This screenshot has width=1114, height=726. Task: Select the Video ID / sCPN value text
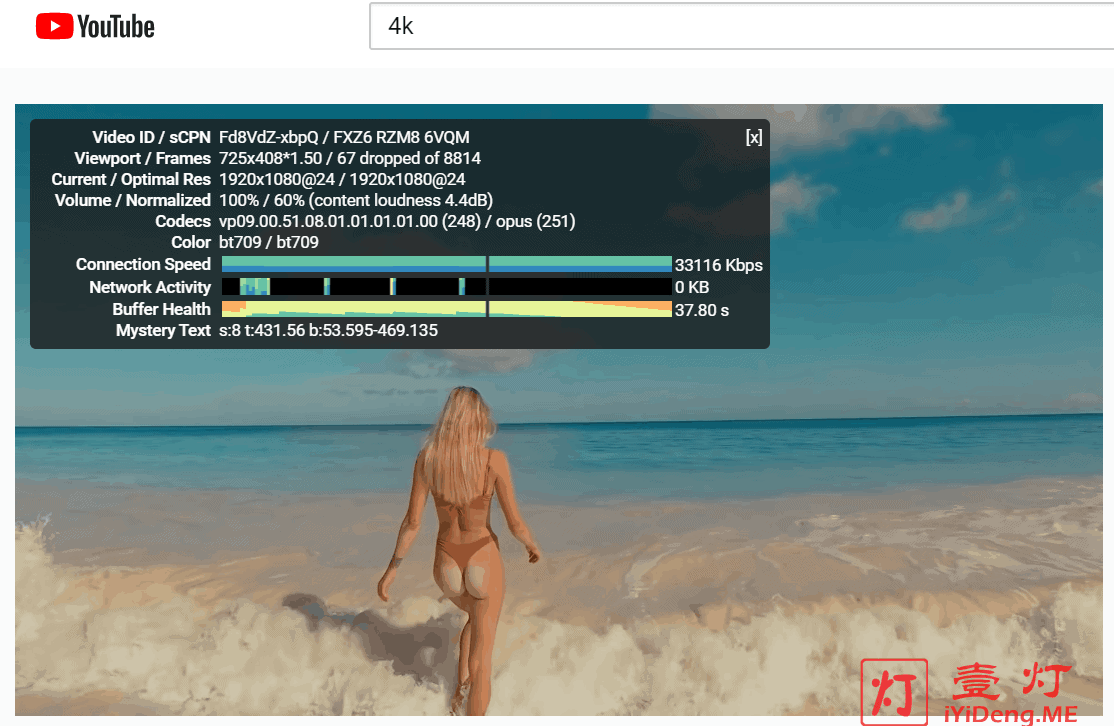pyautogui.click(x=344, y=137)
